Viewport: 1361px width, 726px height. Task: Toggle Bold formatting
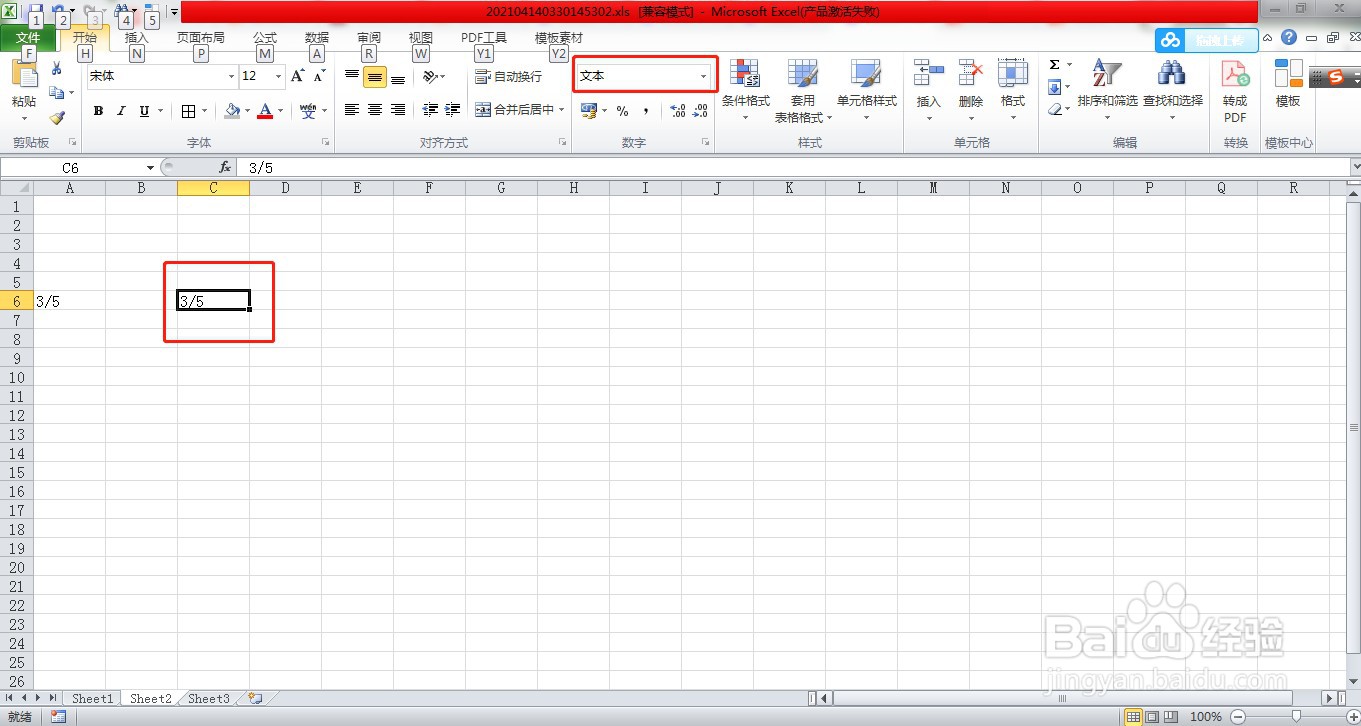point(98,111)
